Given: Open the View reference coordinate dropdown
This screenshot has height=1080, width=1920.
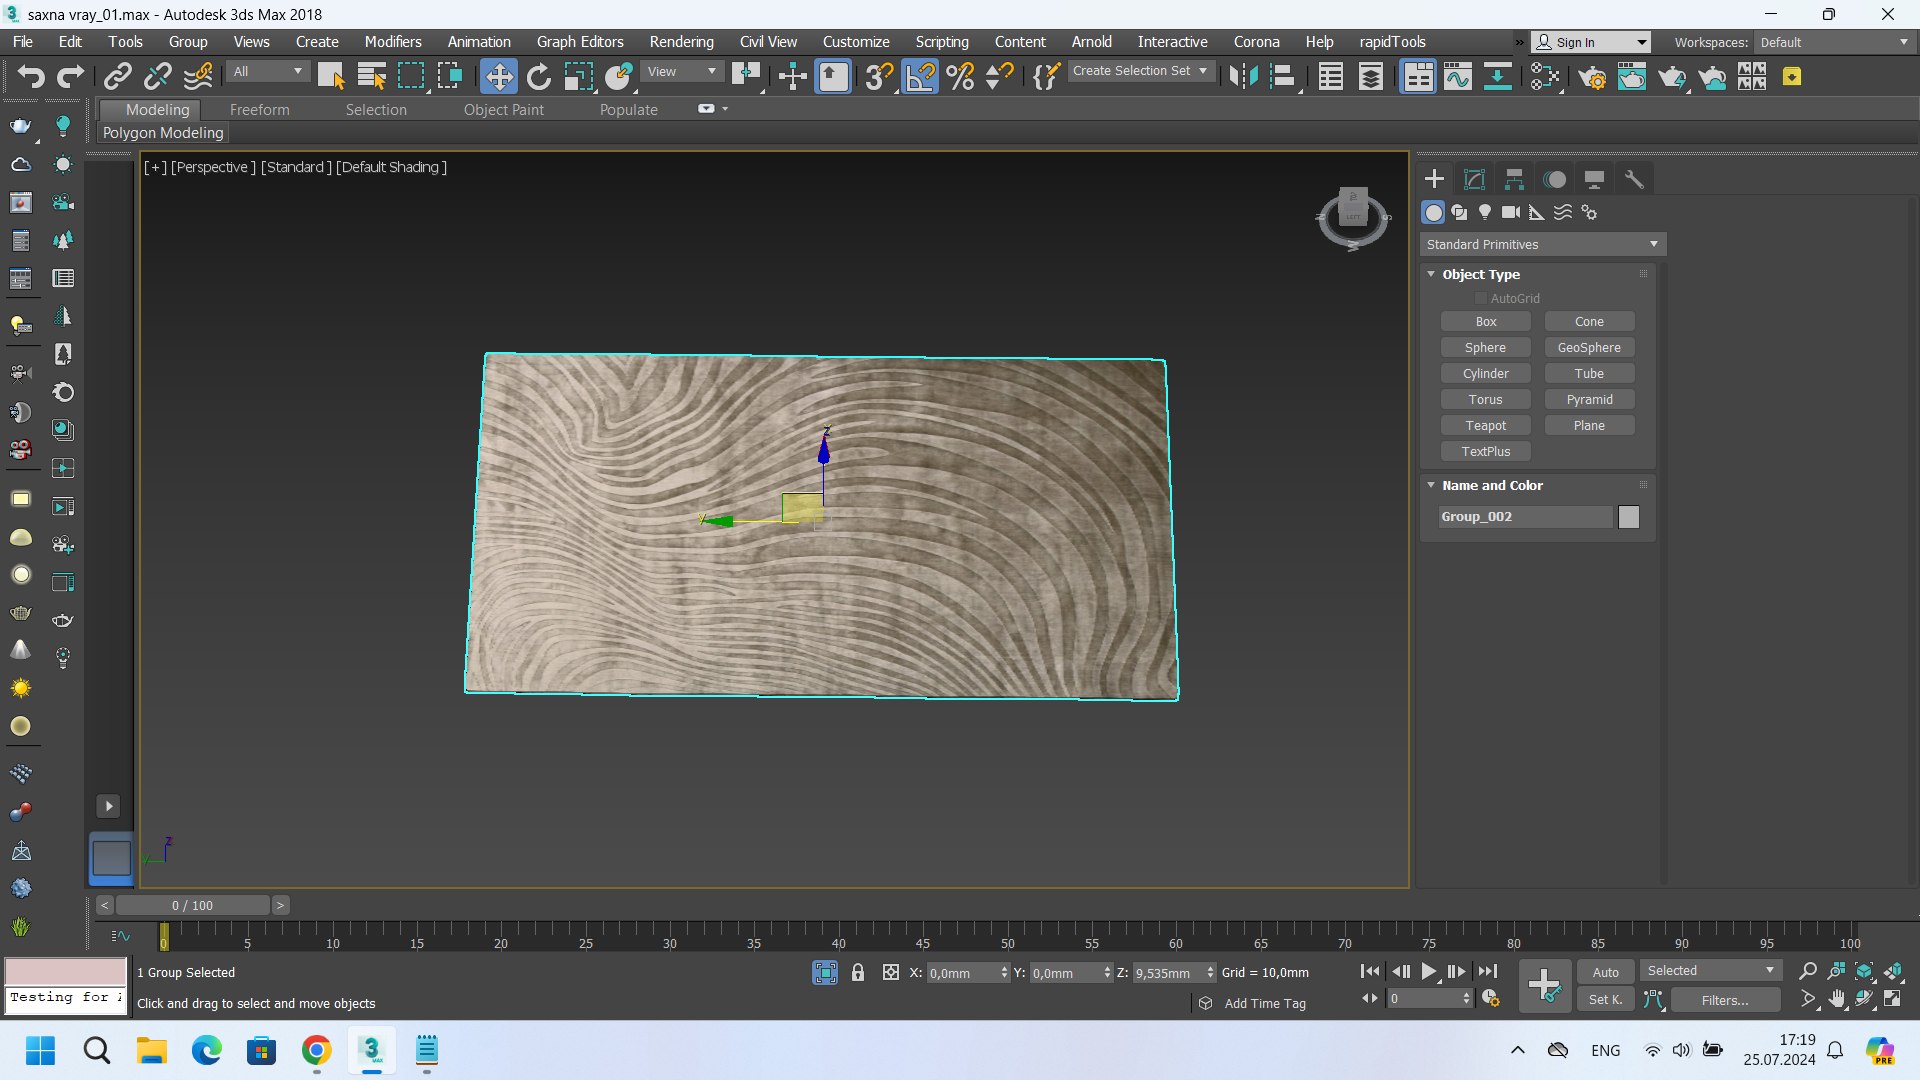Looking at the screenshot, I should pos(682,71).
